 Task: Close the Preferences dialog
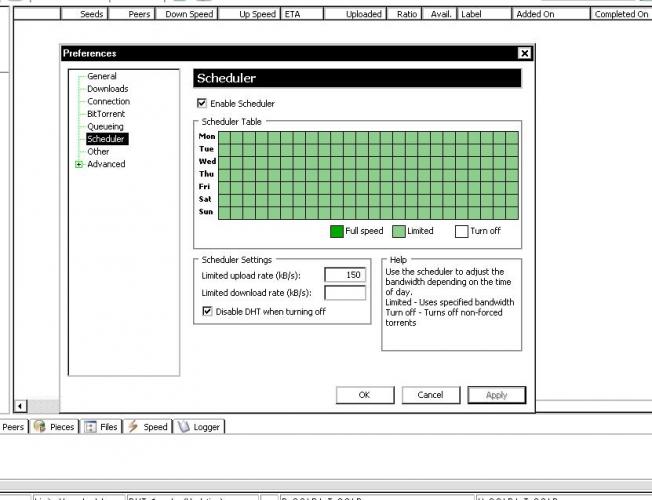click(x=524, y=53)
